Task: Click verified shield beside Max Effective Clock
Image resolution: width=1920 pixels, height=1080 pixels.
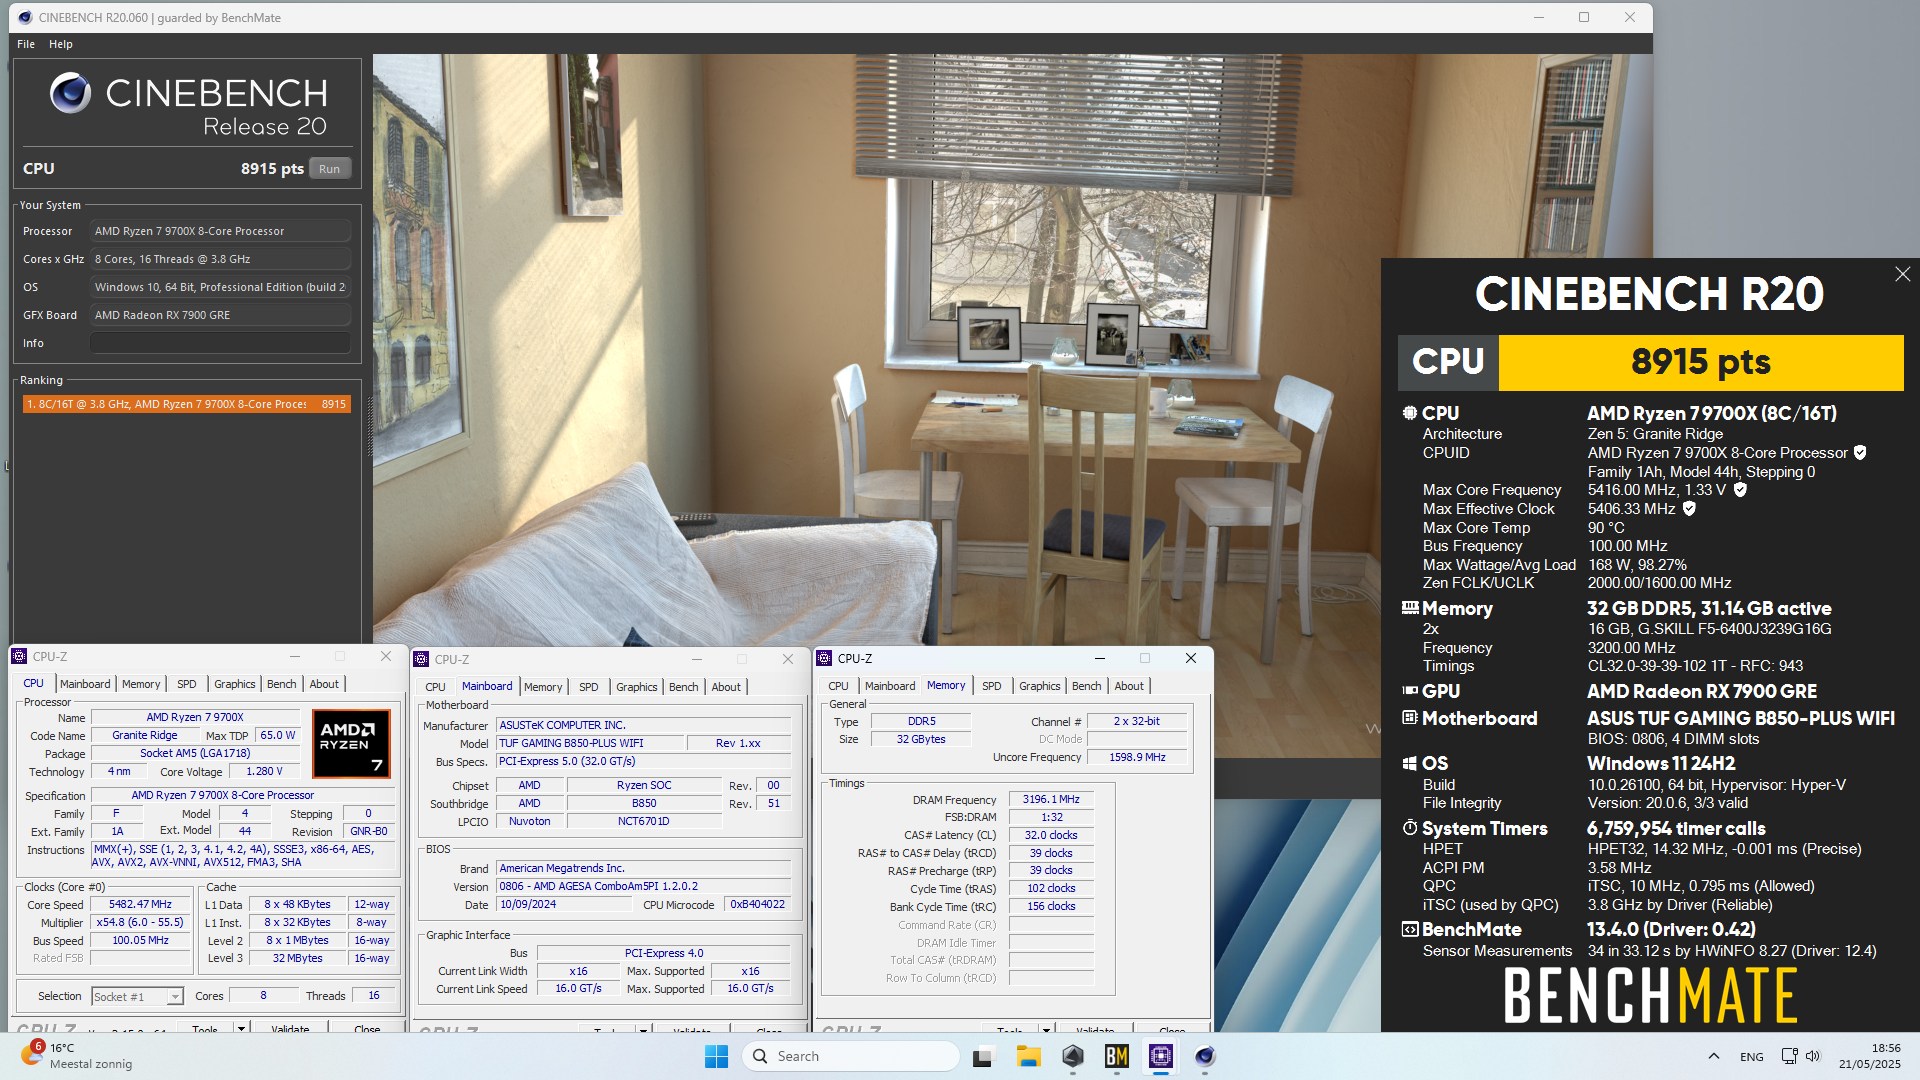Action: [x=1689, y=509]
